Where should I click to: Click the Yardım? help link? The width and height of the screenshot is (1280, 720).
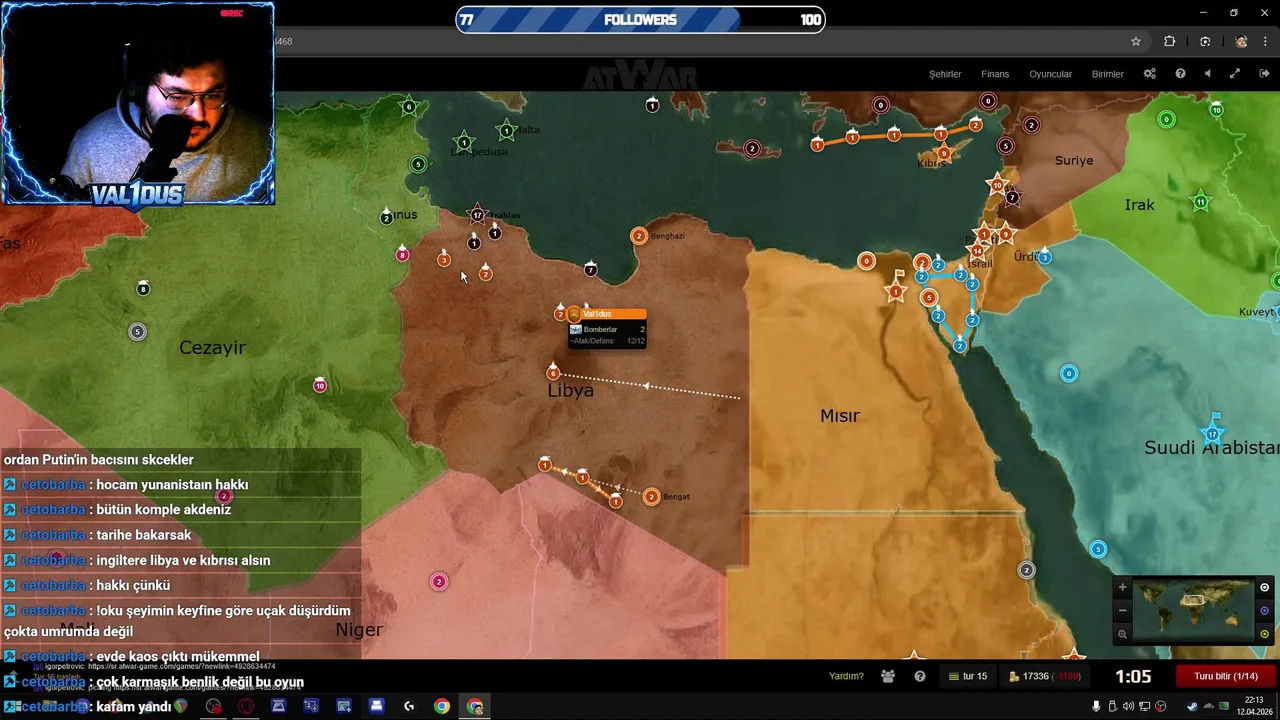[846, 676]
